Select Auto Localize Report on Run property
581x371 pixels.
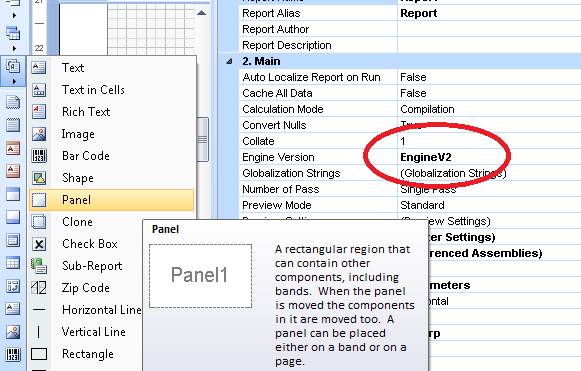click(311, 77)
